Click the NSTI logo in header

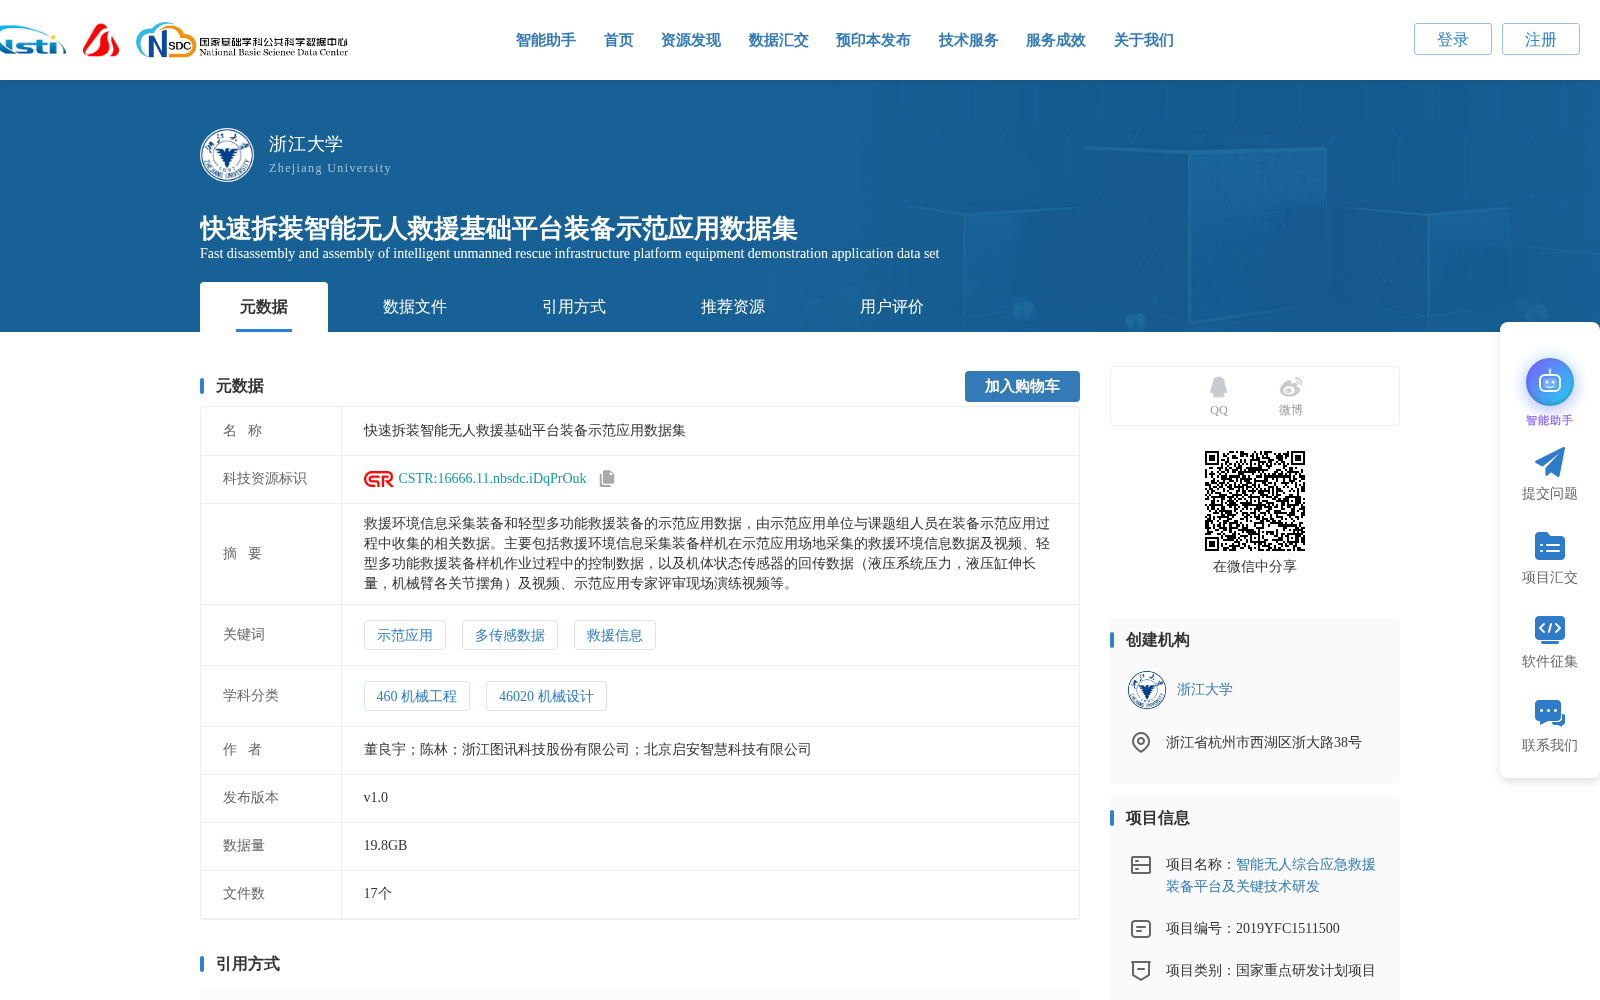coord(33,41)
